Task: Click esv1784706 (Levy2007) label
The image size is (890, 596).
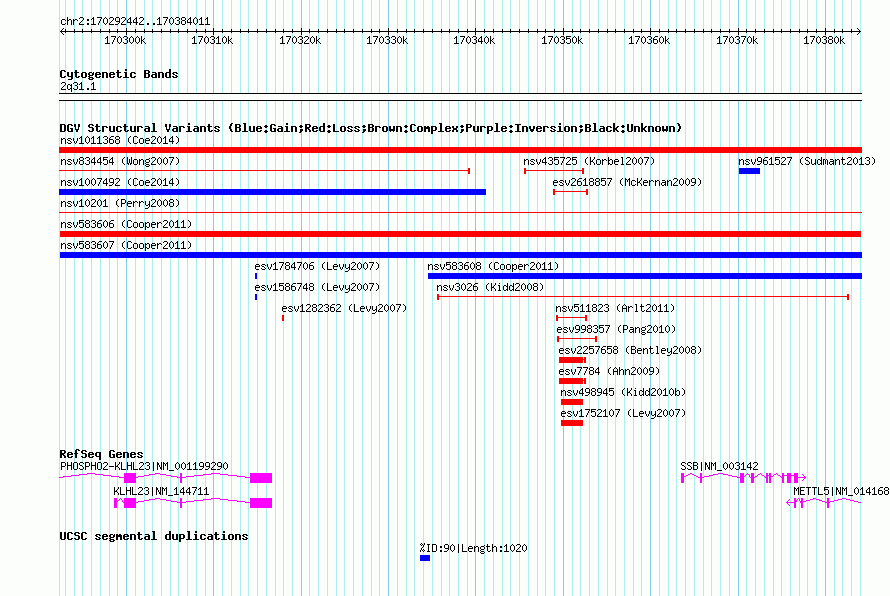Action: [x=317, y=266]
